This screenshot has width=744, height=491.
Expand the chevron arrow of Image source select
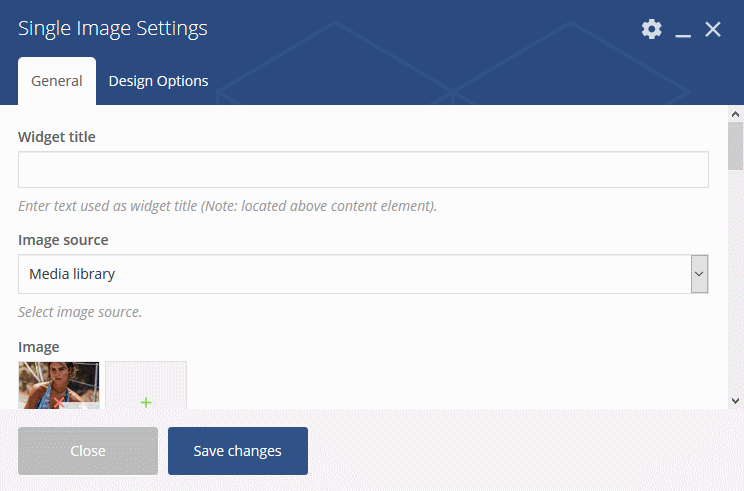coord(699,274)
